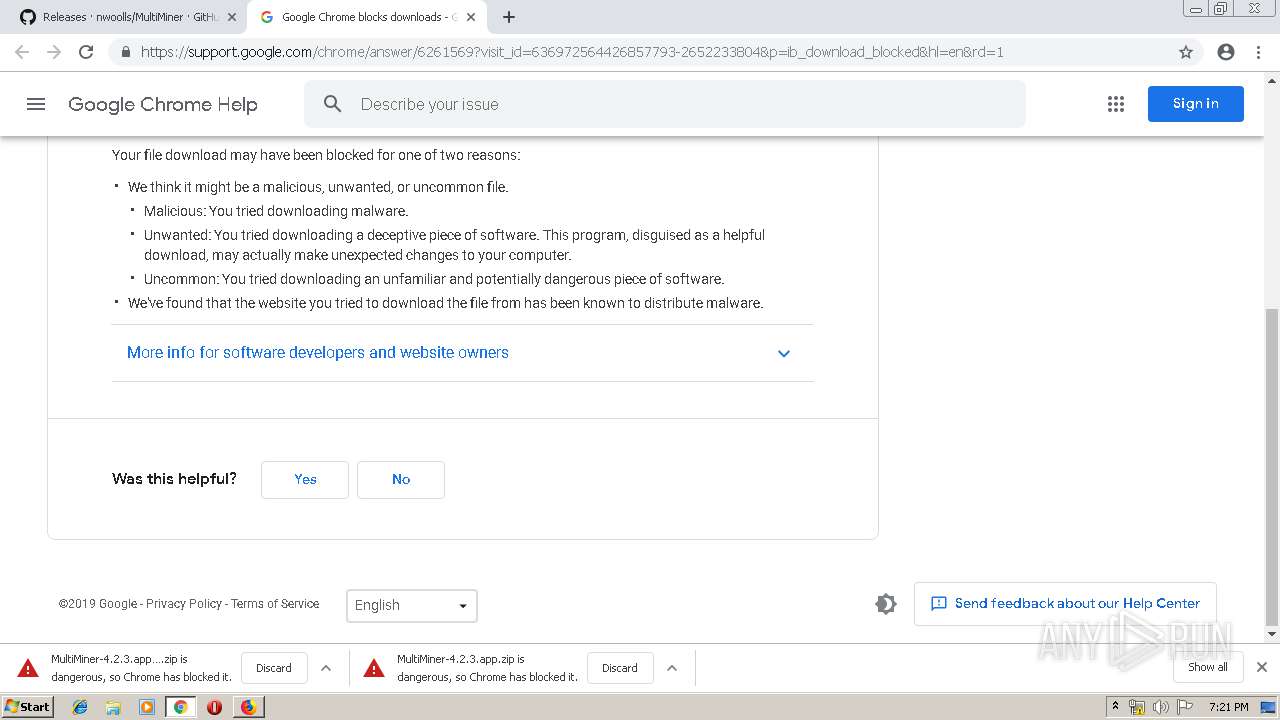This screenshot has width=1280, height=720.
Task: Open Chrome from the taskbar
Action: [180, 707]
